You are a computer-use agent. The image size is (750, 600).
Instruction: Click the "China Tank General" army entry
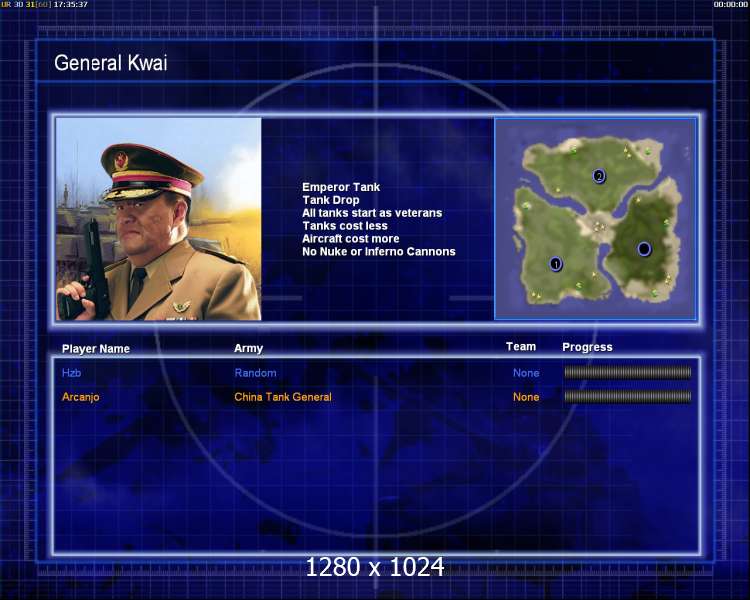[x=283, y=397]
